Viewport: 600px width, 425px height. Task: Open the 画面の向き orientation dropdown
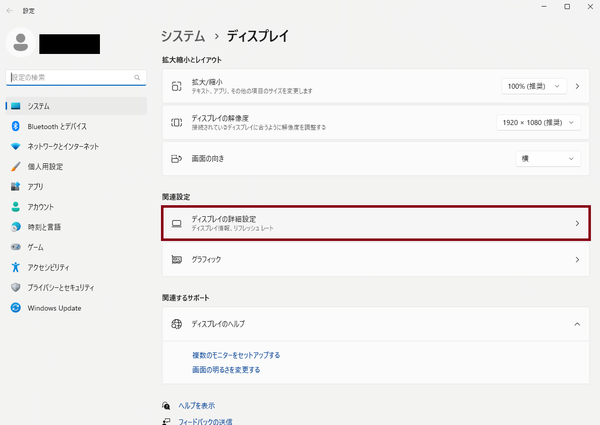pyautogui.click(x=547, y=159)
